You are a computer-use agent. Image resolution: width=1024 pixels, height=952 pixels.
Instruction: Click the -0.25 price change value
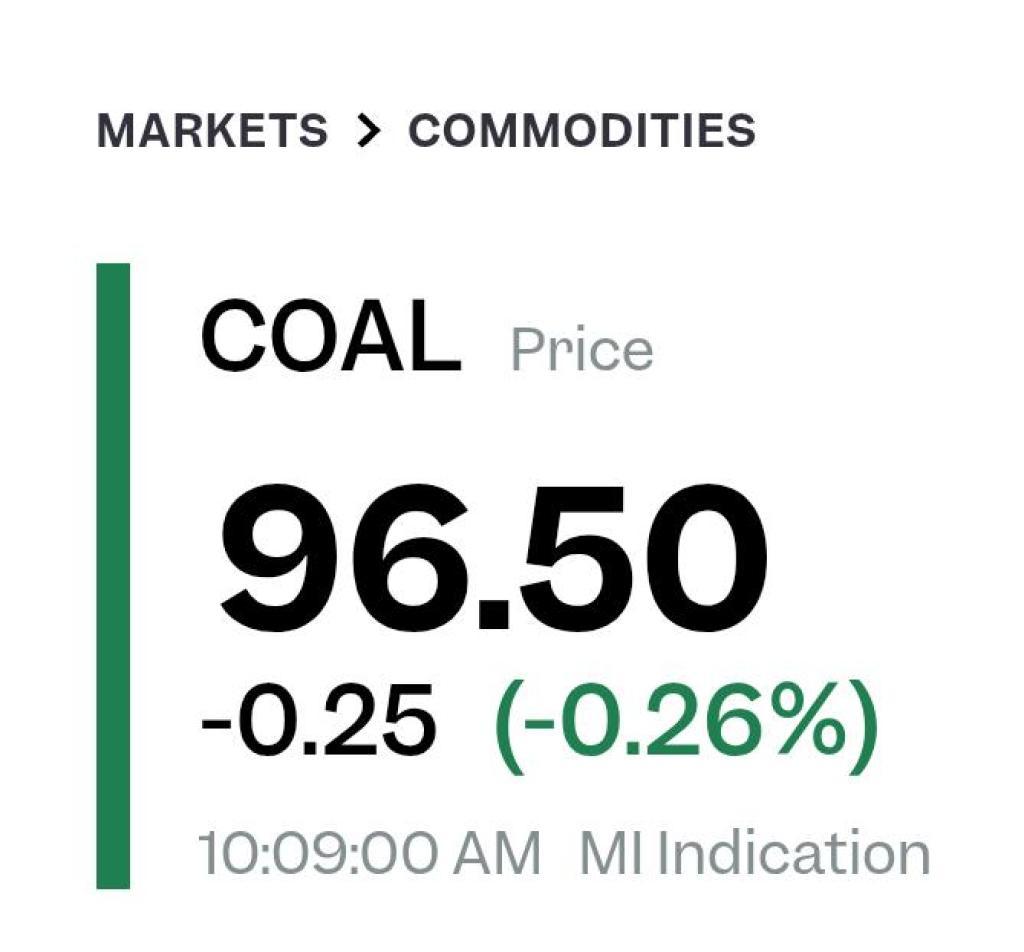(x=318, y=719)
